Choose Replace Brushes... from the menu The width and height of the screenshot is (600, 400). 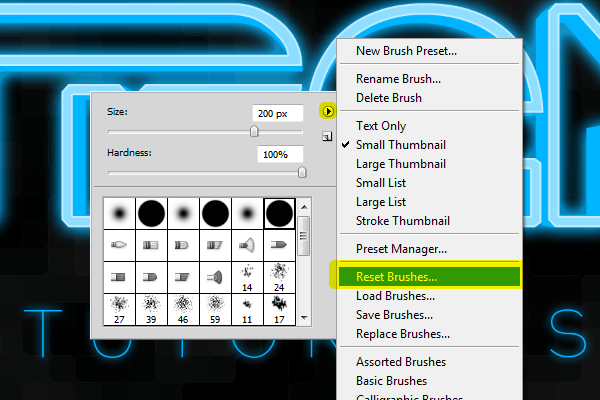coord(403,334)
